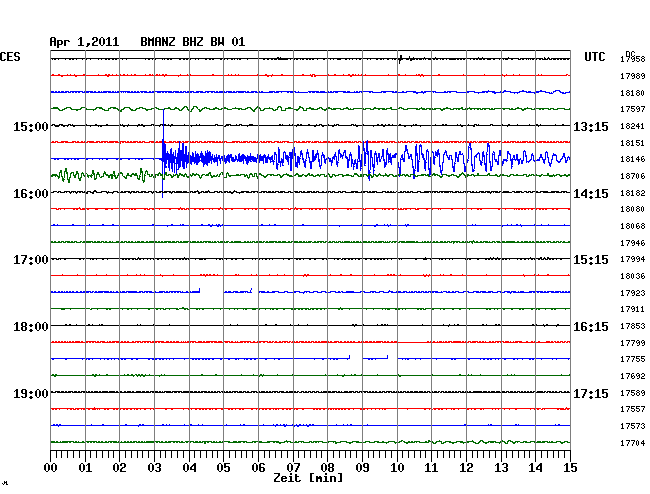Click the 01 minute axis label
This screenshot has height=494, width=650.
[85, 468]
